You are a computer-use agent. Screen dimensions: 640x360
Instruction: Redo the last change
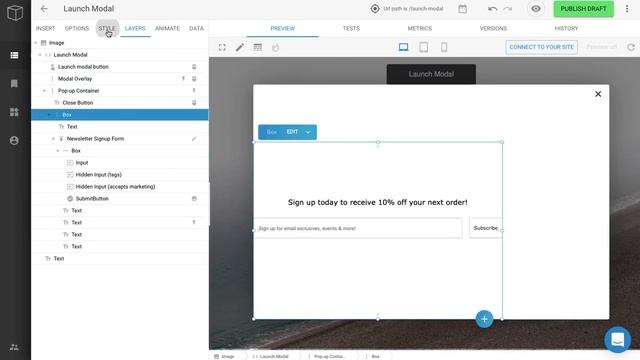pos(508,9)
